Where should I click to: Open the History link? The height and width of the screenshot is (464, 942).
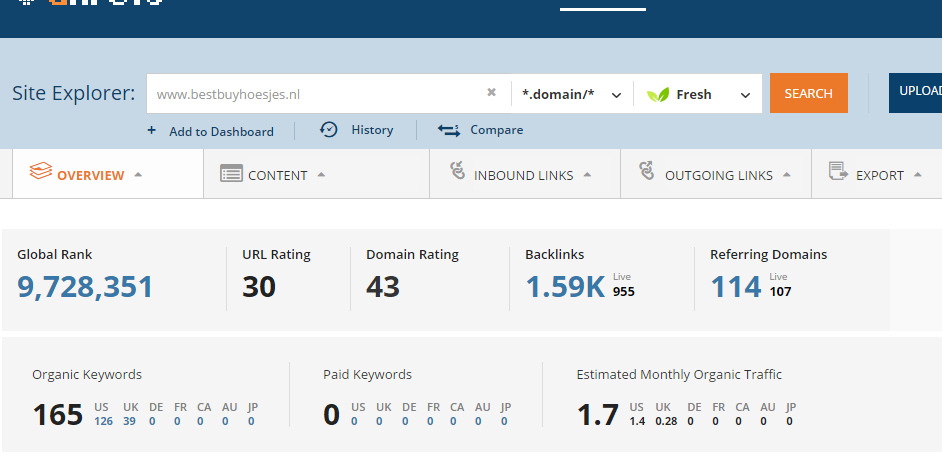[x=372, y=130]
